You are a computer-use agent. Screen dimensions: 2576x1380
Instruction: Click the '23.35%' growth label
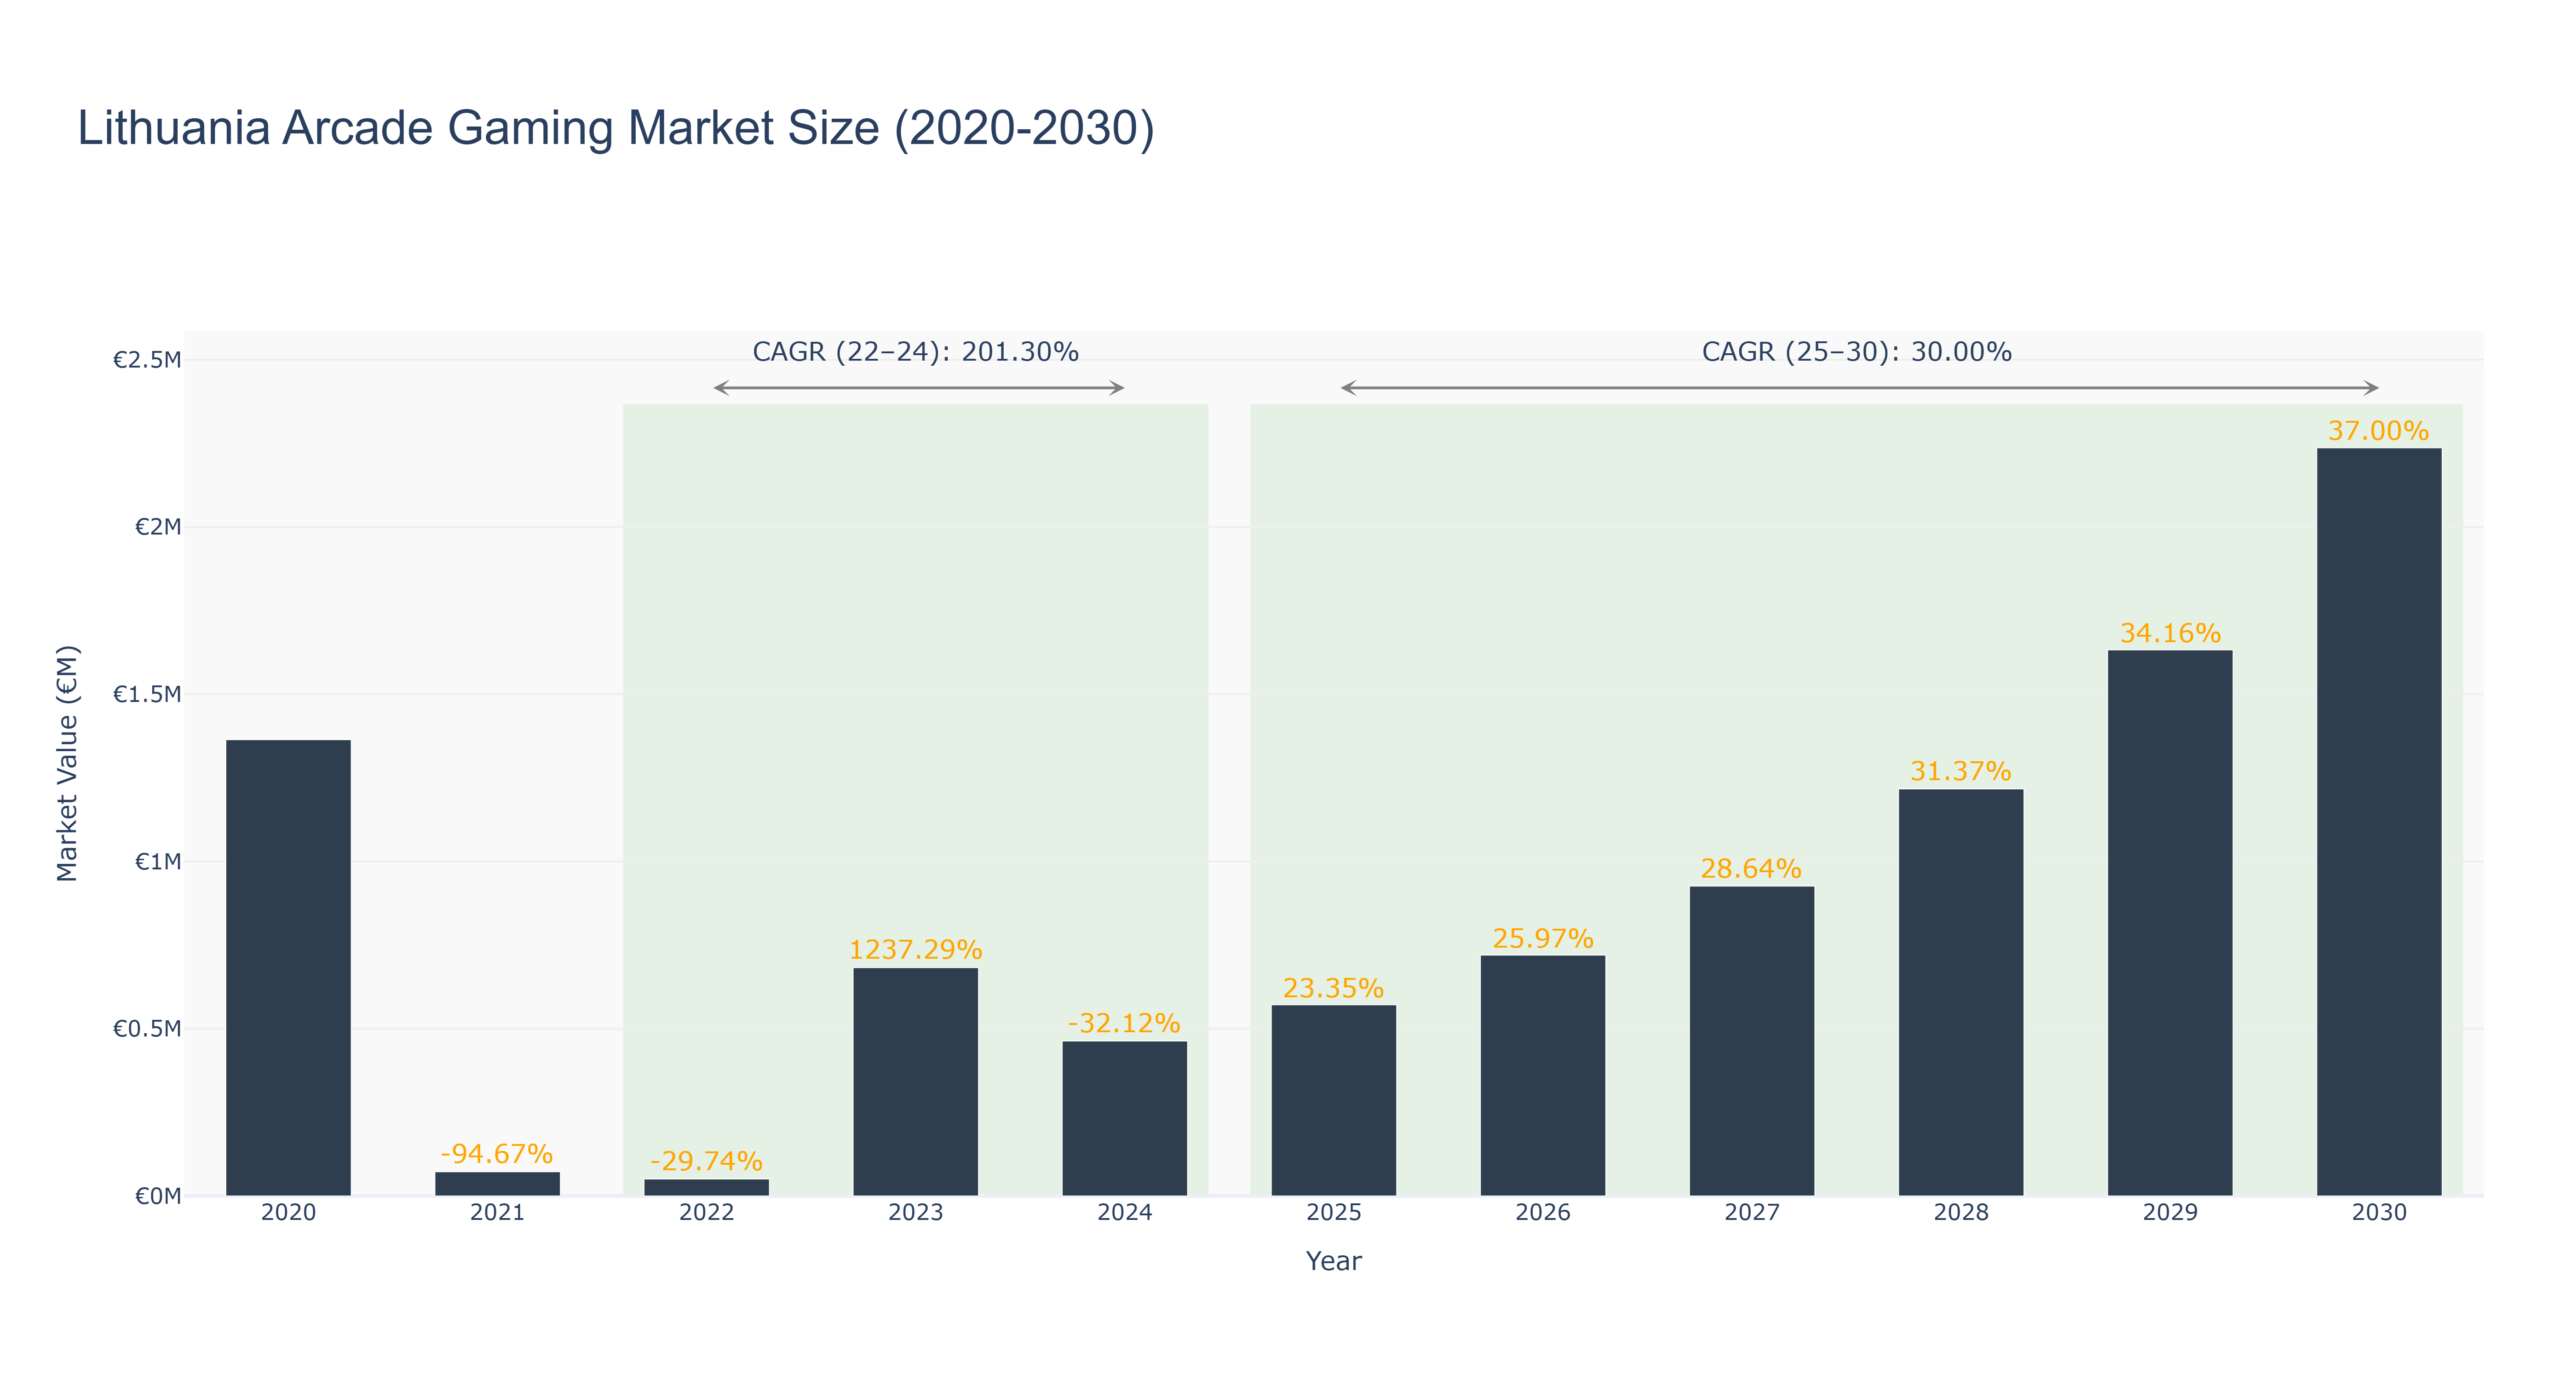[x=1333, y=988]
